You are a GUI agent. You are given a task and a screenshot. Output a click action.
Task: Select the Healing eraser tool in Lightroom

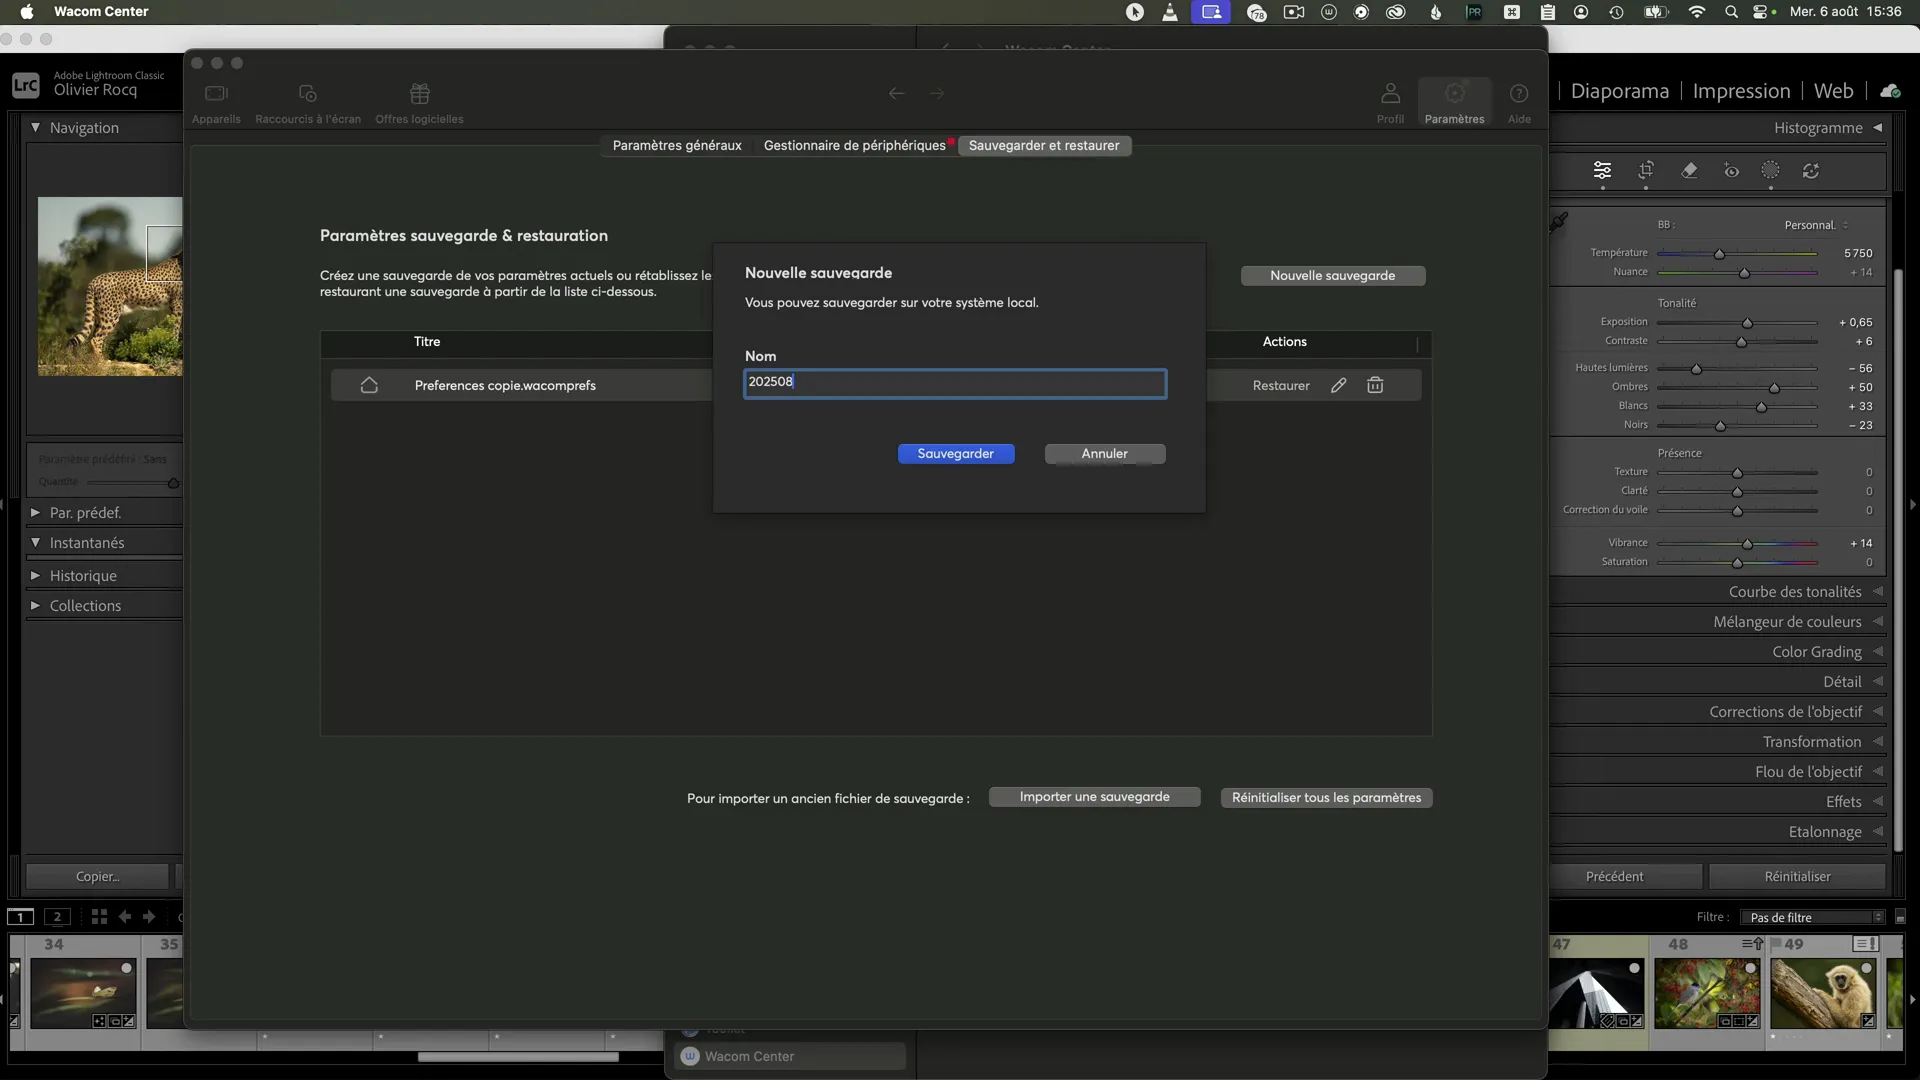point(1689,171)
